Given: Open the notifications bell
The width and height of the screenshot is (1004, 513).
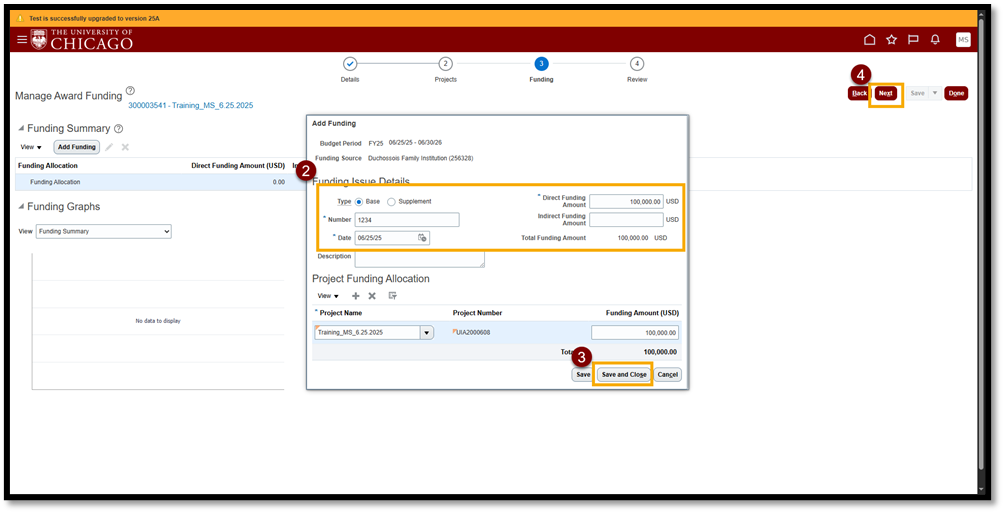Looking at the screenshot, I should (x=935, y=40).
